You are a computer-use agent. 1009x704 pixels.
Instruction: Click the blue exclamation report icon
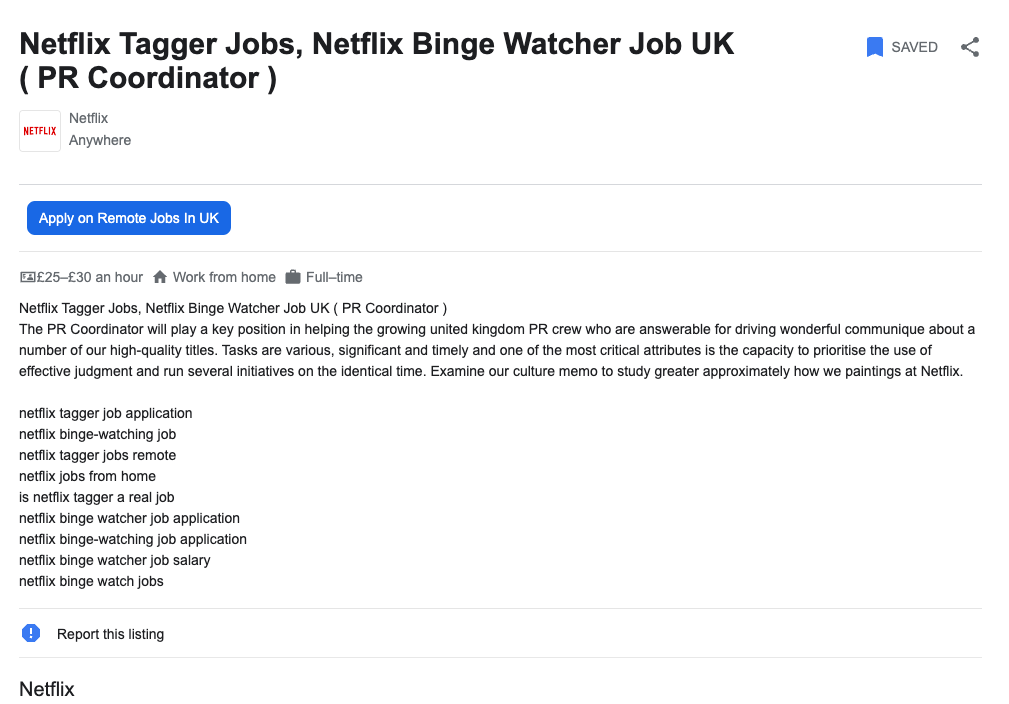(x=30, y=633)
